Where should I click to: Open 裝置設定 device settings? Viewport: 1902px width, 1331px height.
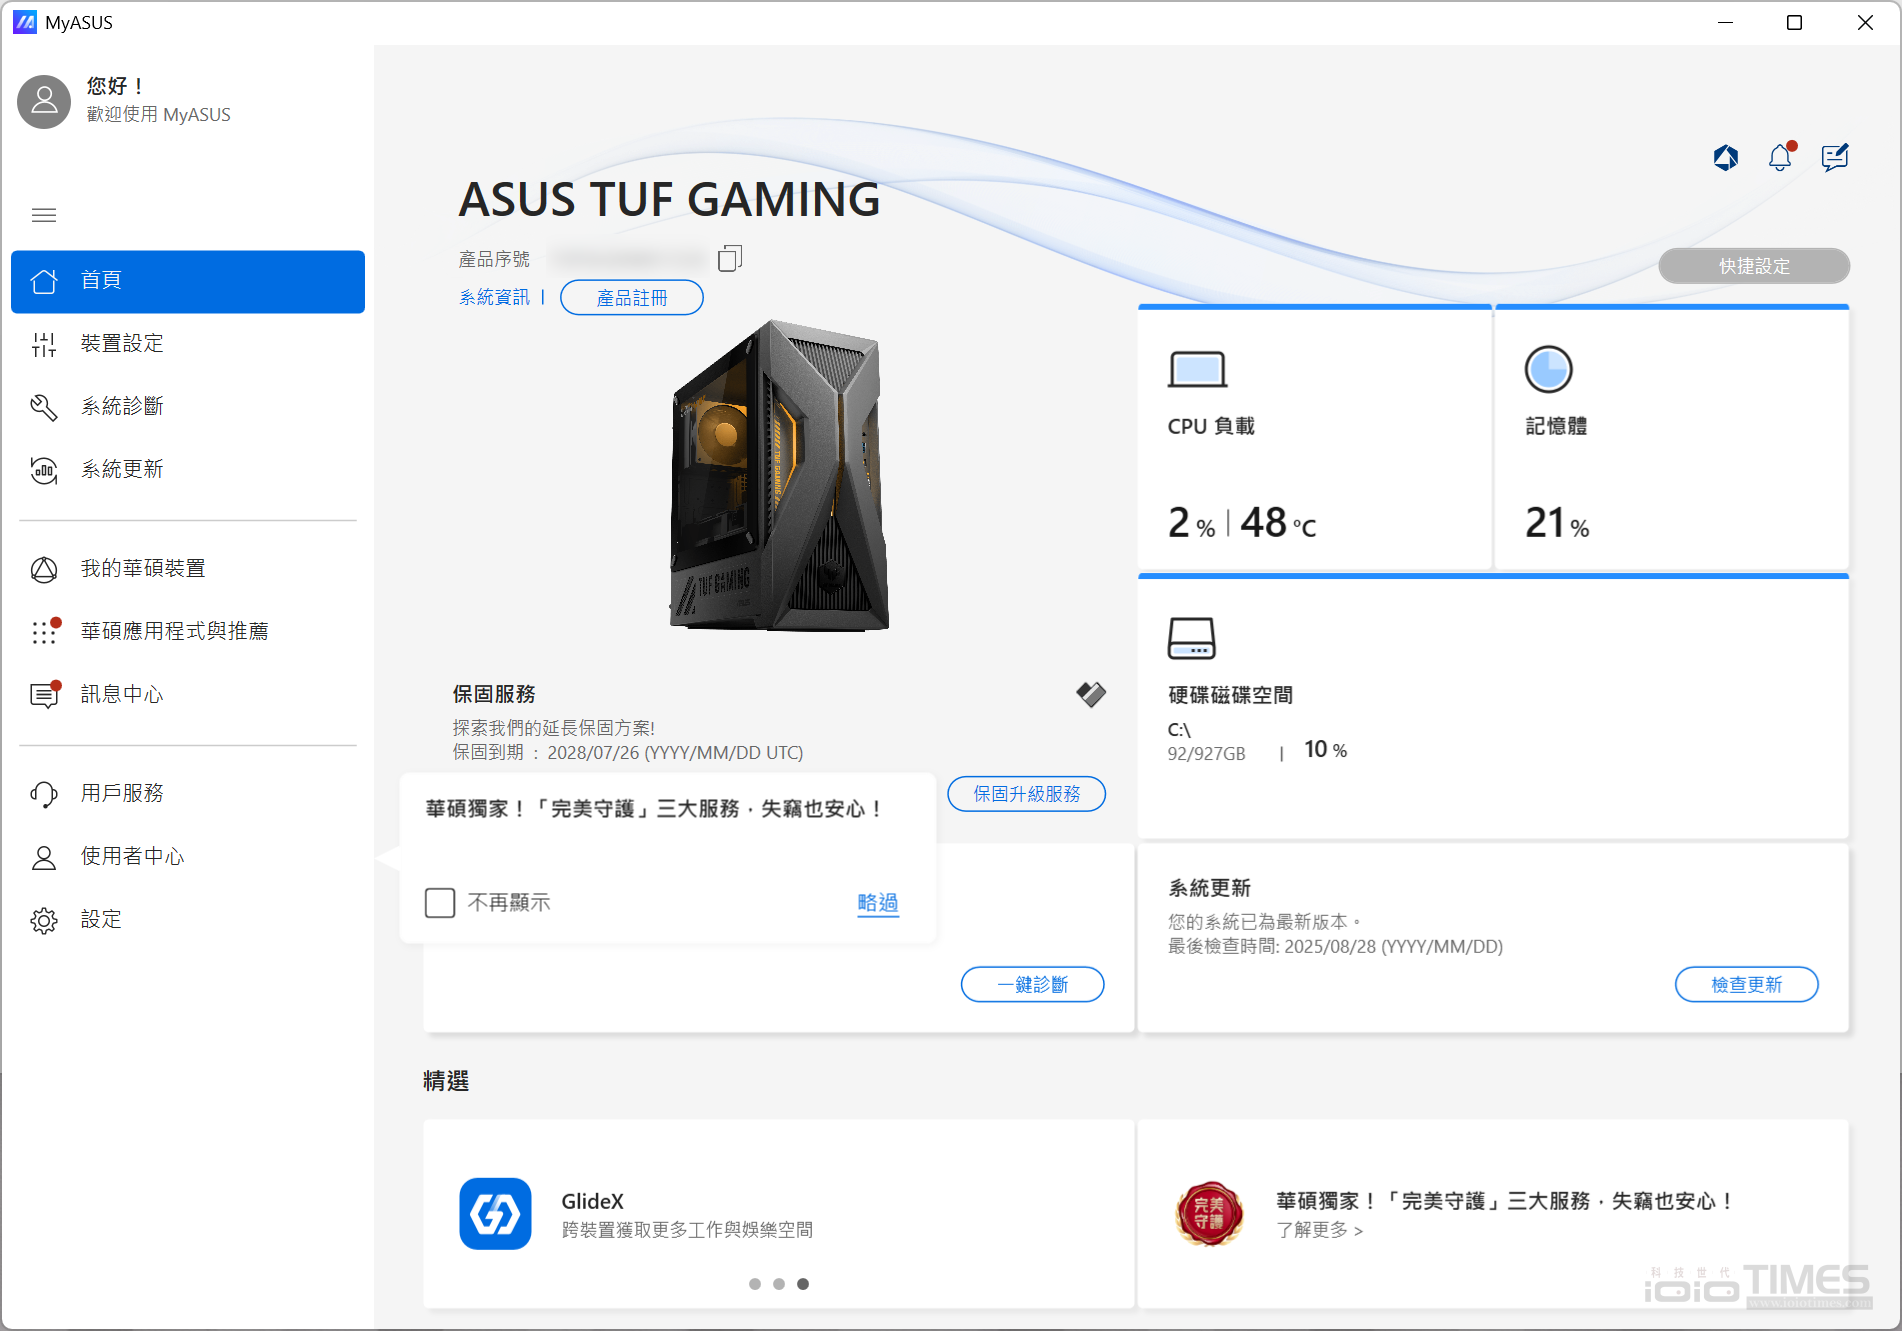(188, 344)
